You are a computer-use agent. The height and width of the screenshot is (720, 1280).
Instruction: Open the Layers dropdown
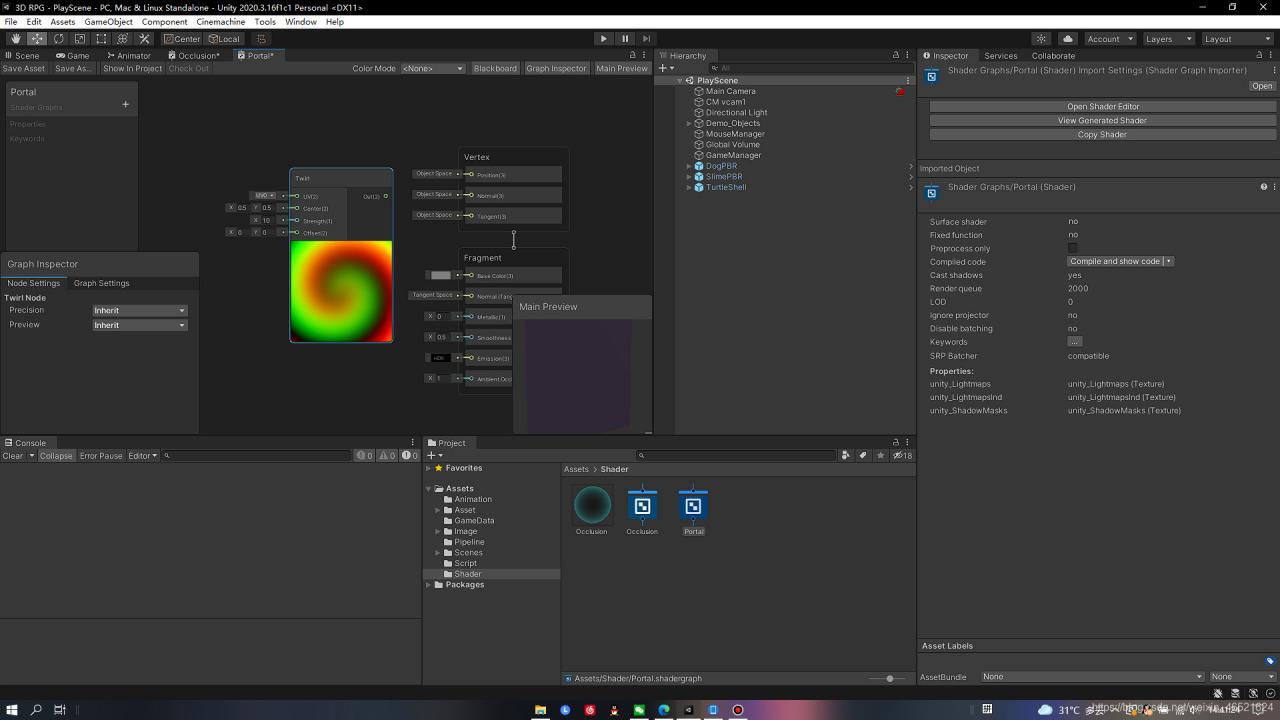(x=1168, y=39)
